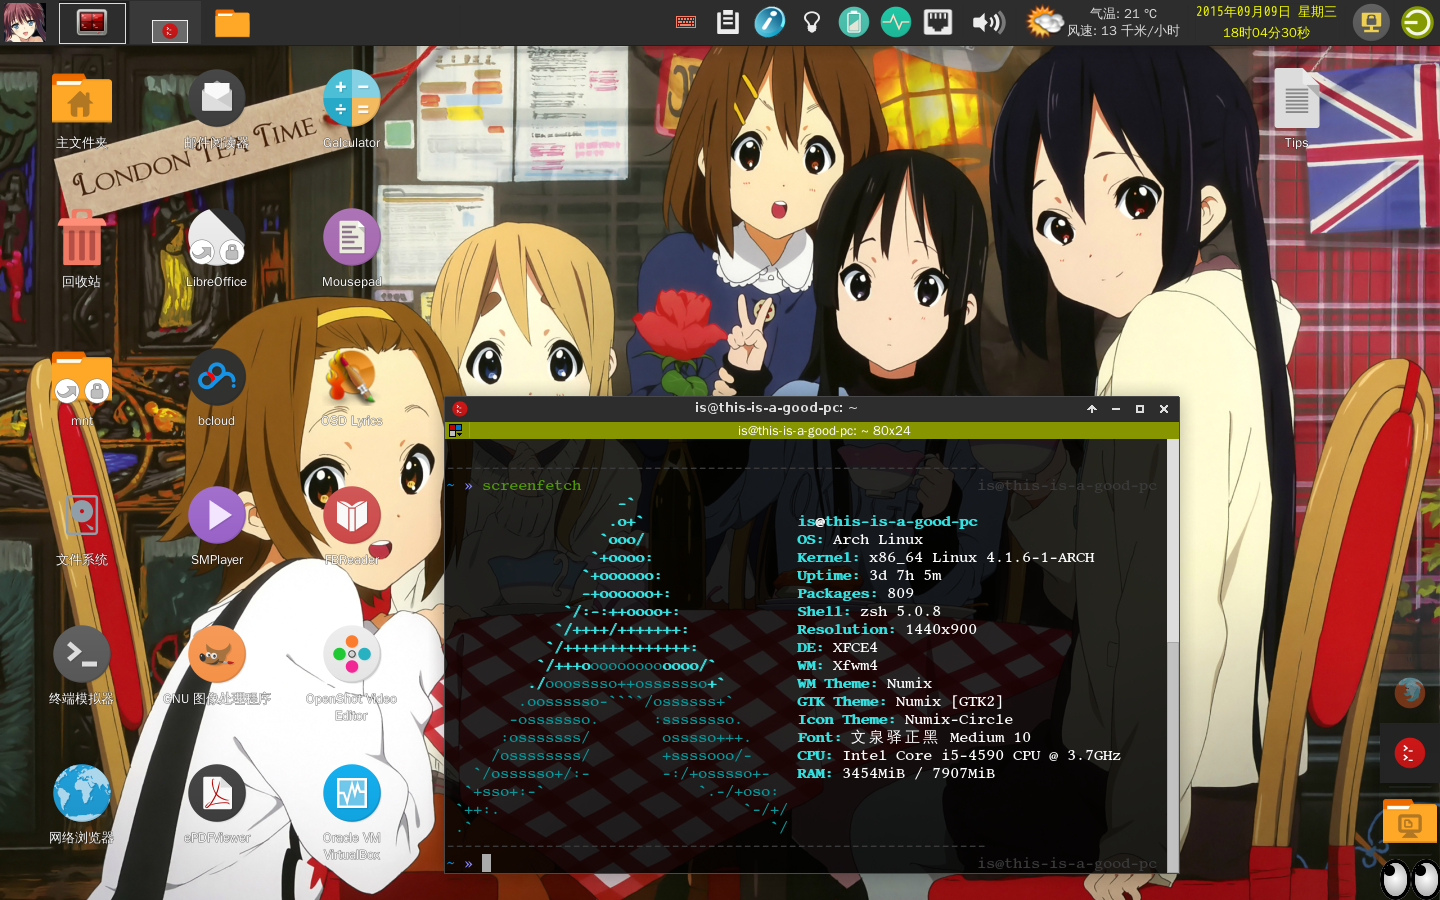The image size is (1440, 900).
Task: Click the 'CPU: Intel Core i5-4590' line
Action: [959, 756]
